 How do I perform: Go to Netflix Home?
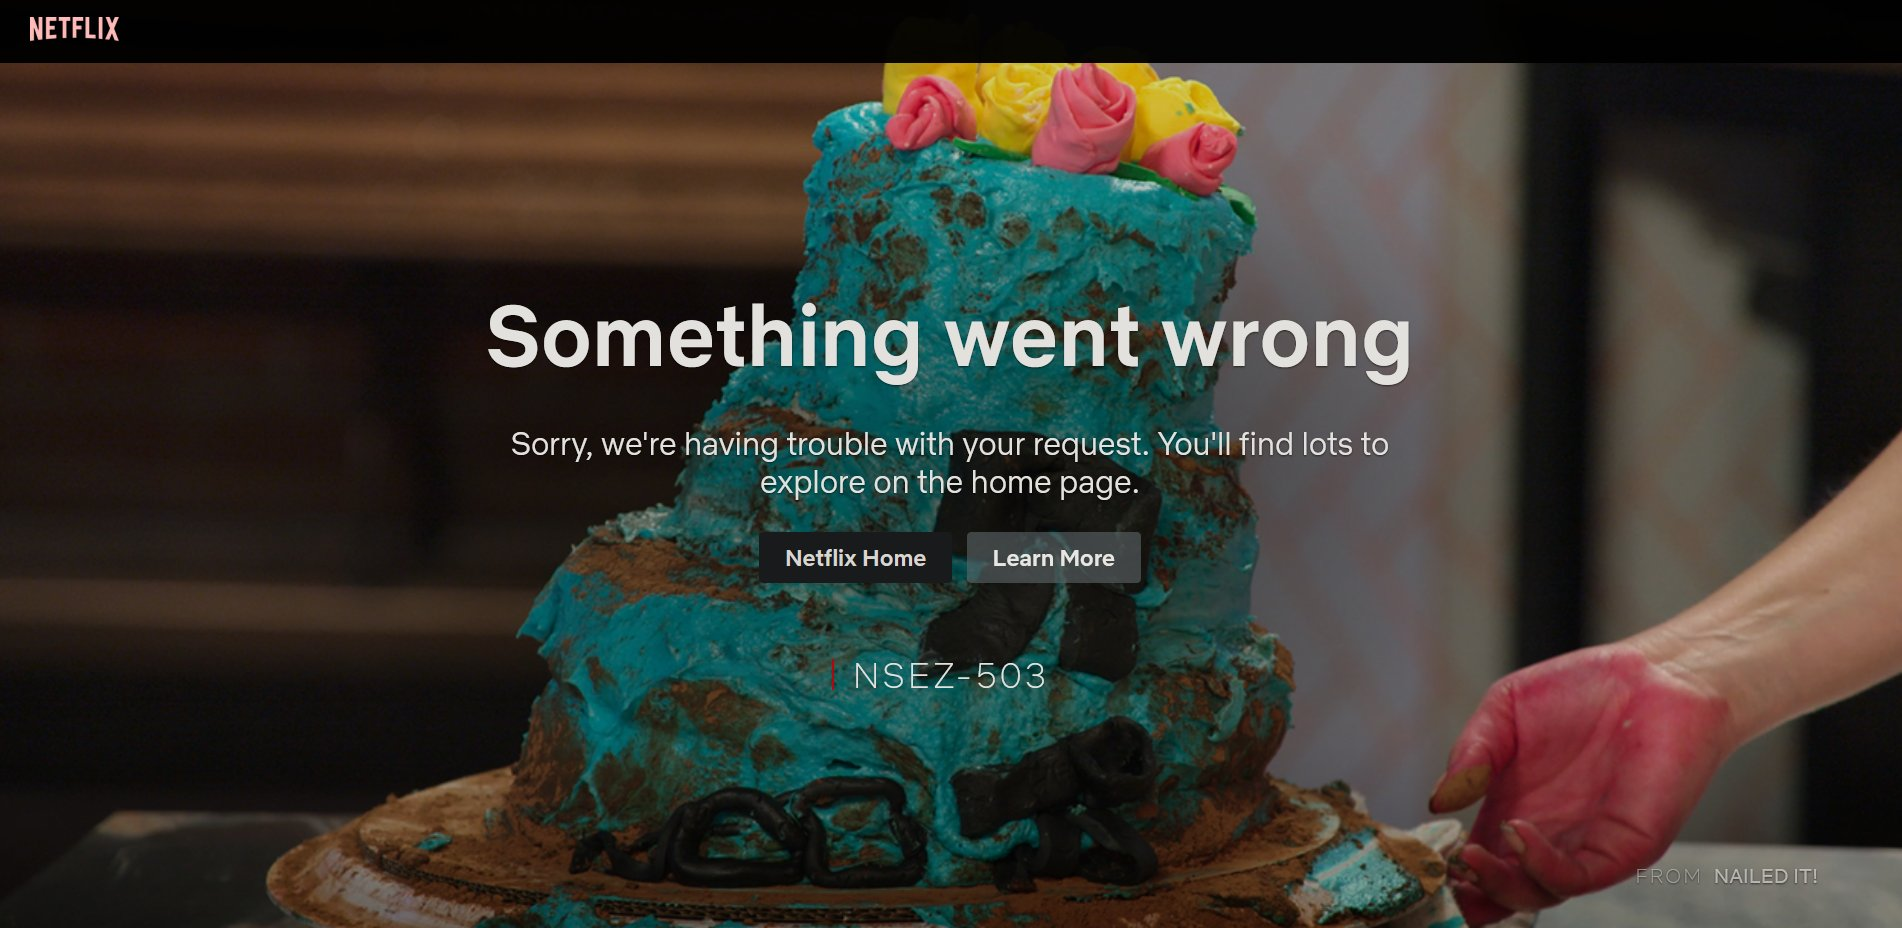855,558
